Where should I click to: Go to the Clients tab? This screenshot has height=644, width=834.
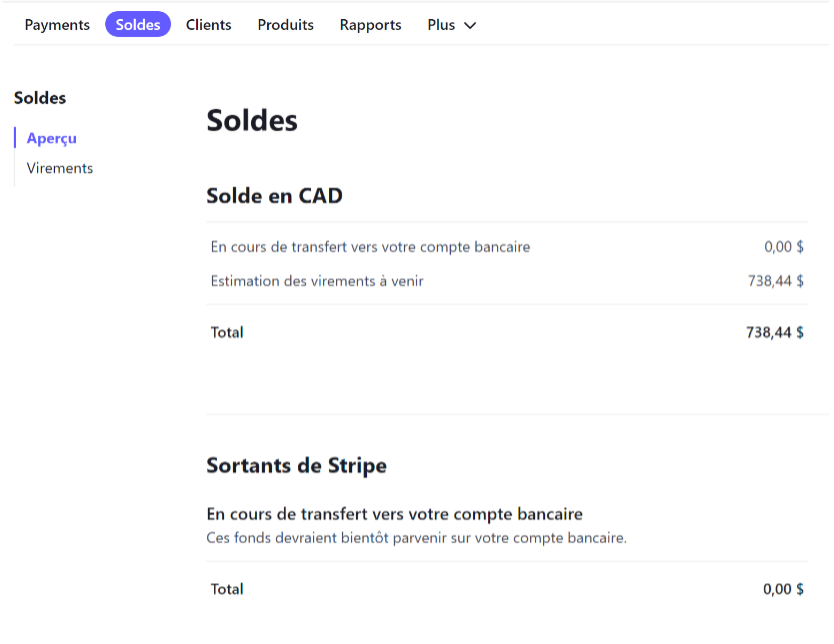208,25
